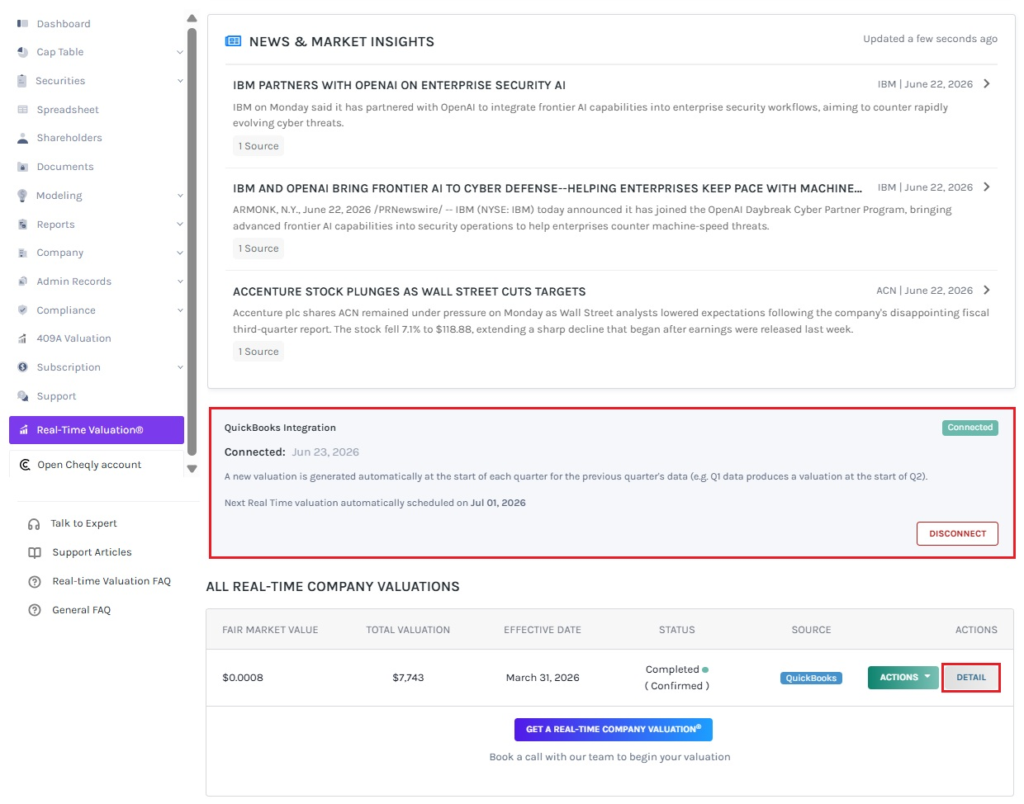Click the IBM Partners with OpenAI headline
The image size is (1024, 804).
pyautogui.click(x=399, y=86)
